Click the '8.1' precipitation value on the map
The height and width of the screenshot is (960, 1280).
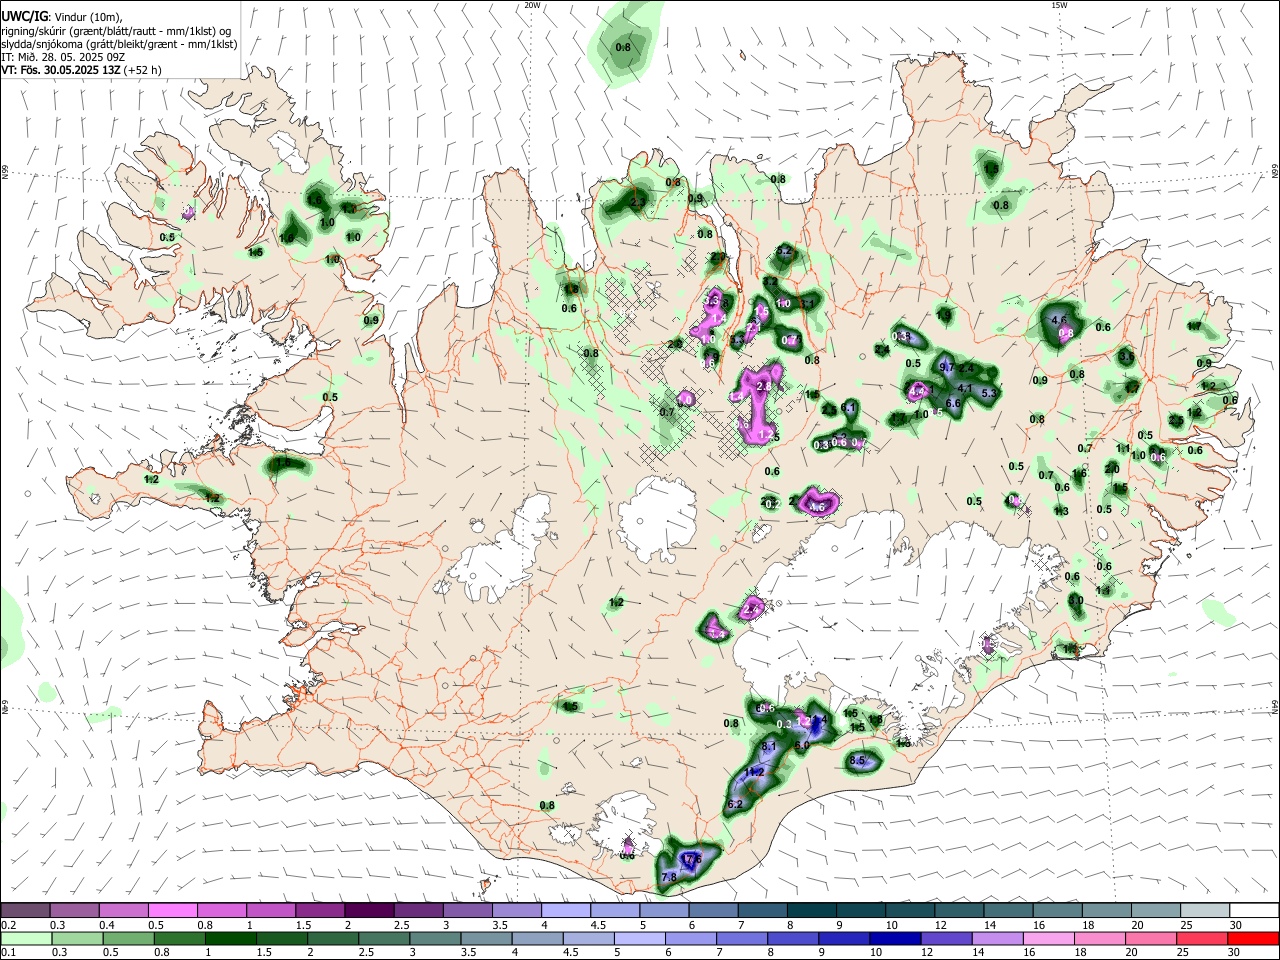pyautogui.click(x=769, y=746)
